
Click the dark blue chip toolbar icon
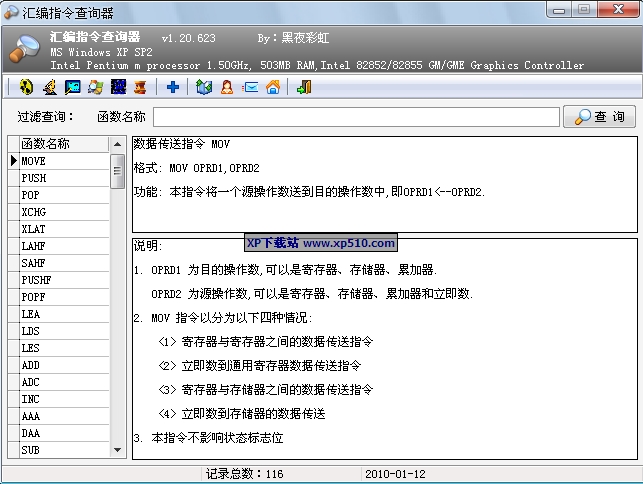point(118,87)
